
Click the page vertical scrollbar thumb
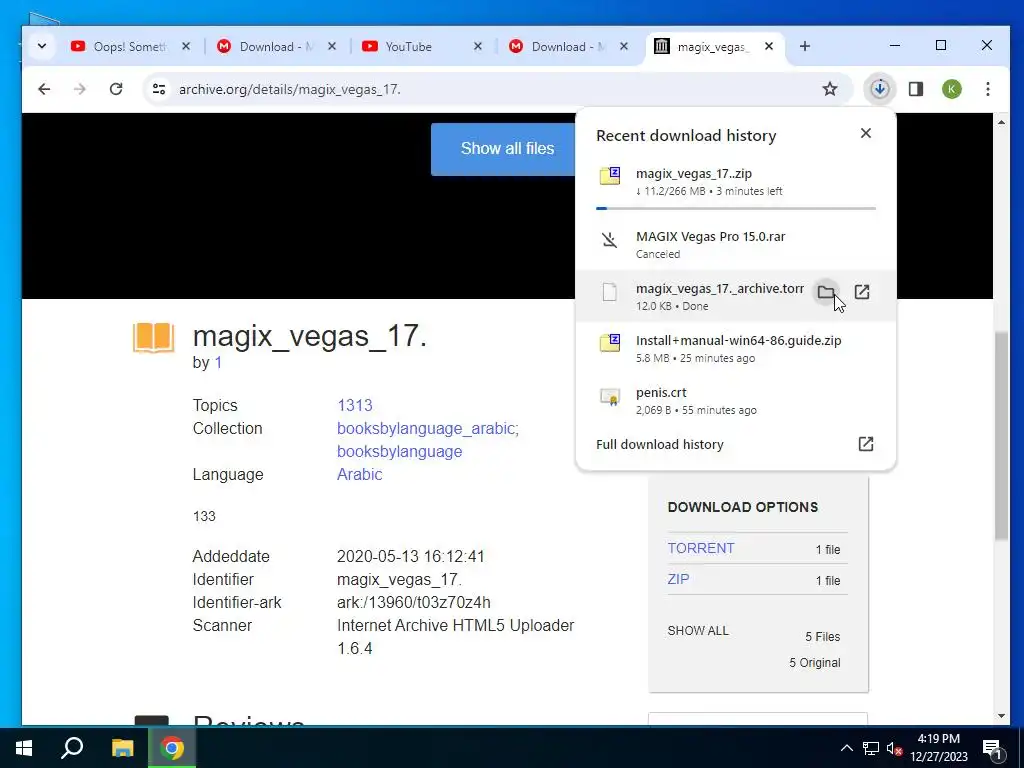pyautogui.click(x=1002, y=436)
